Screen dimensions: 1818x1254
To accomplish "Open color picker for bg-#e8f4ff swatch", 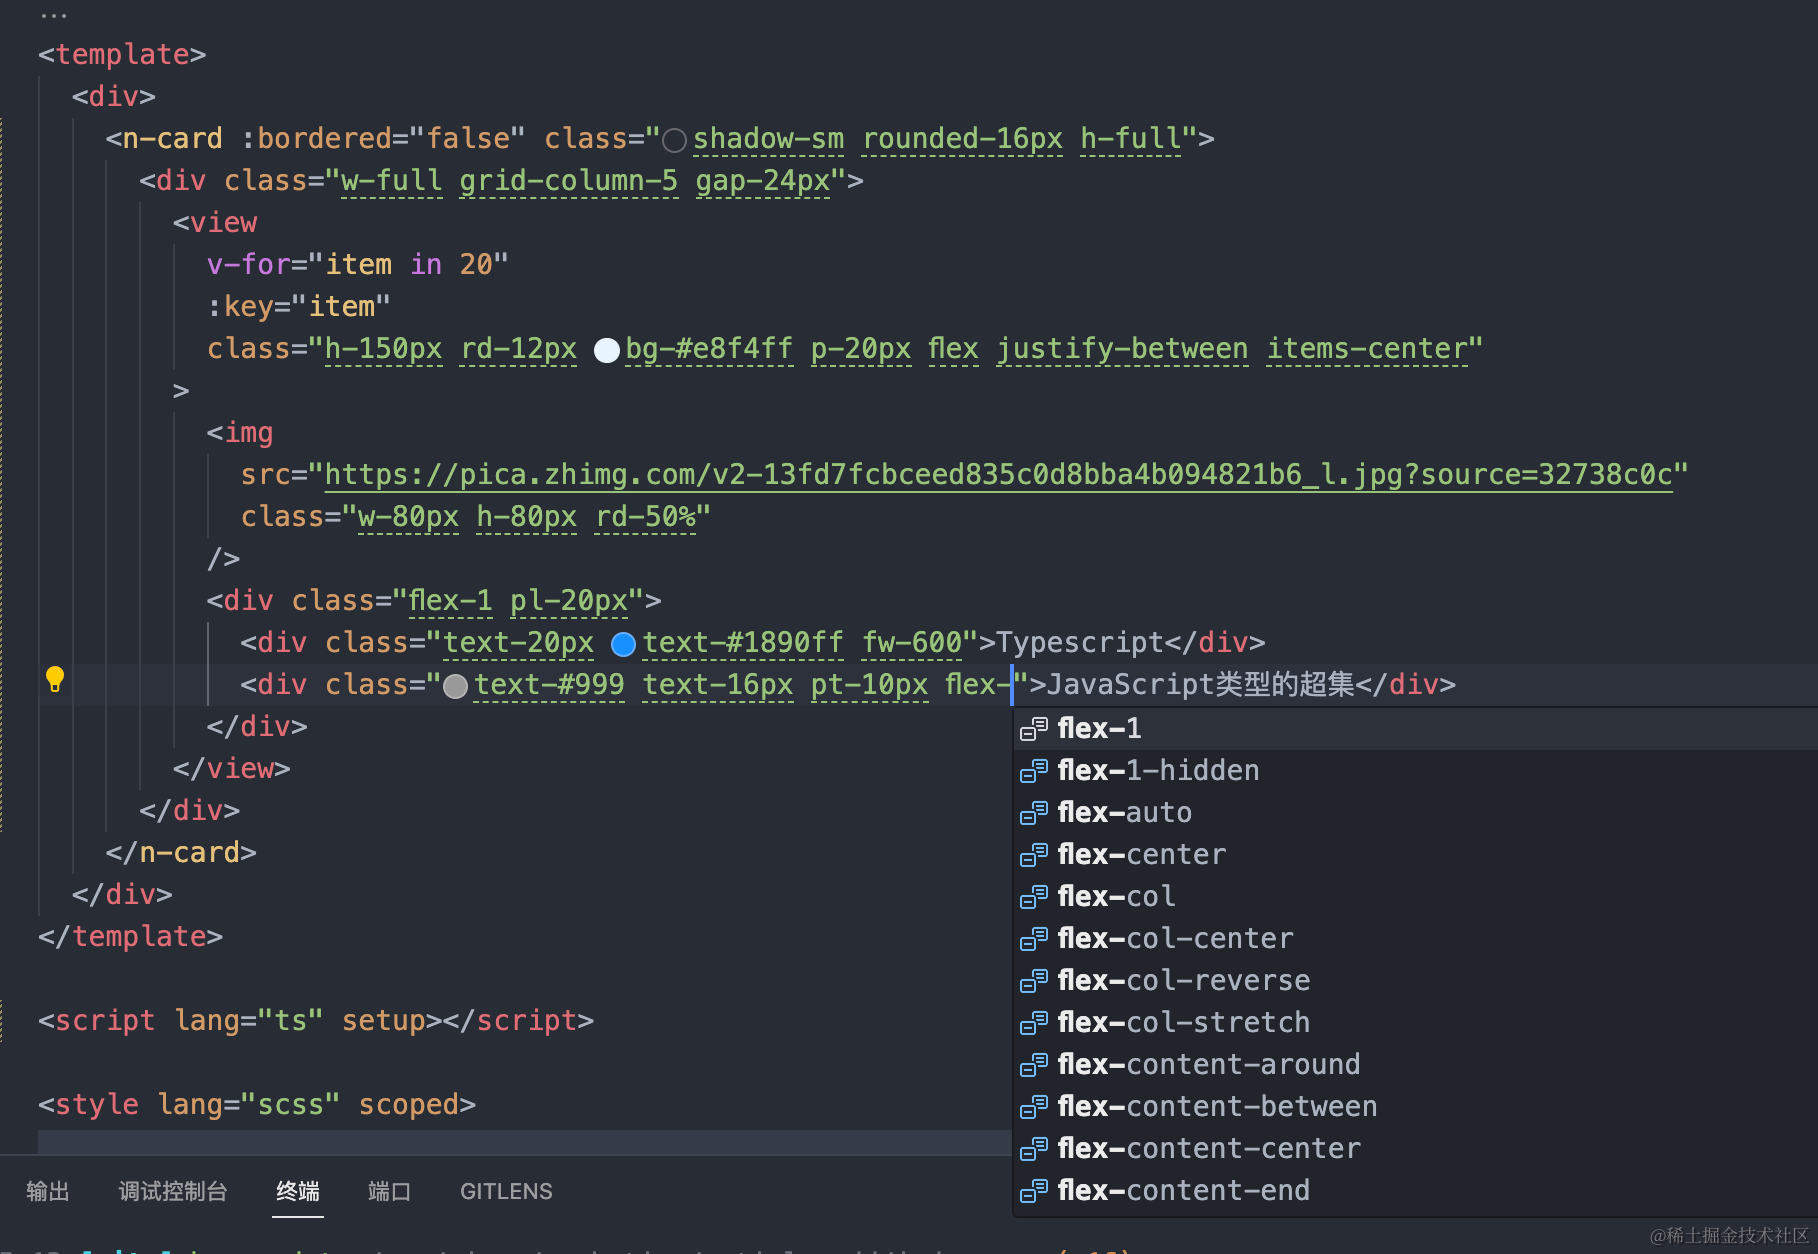I will click(606, 350).
